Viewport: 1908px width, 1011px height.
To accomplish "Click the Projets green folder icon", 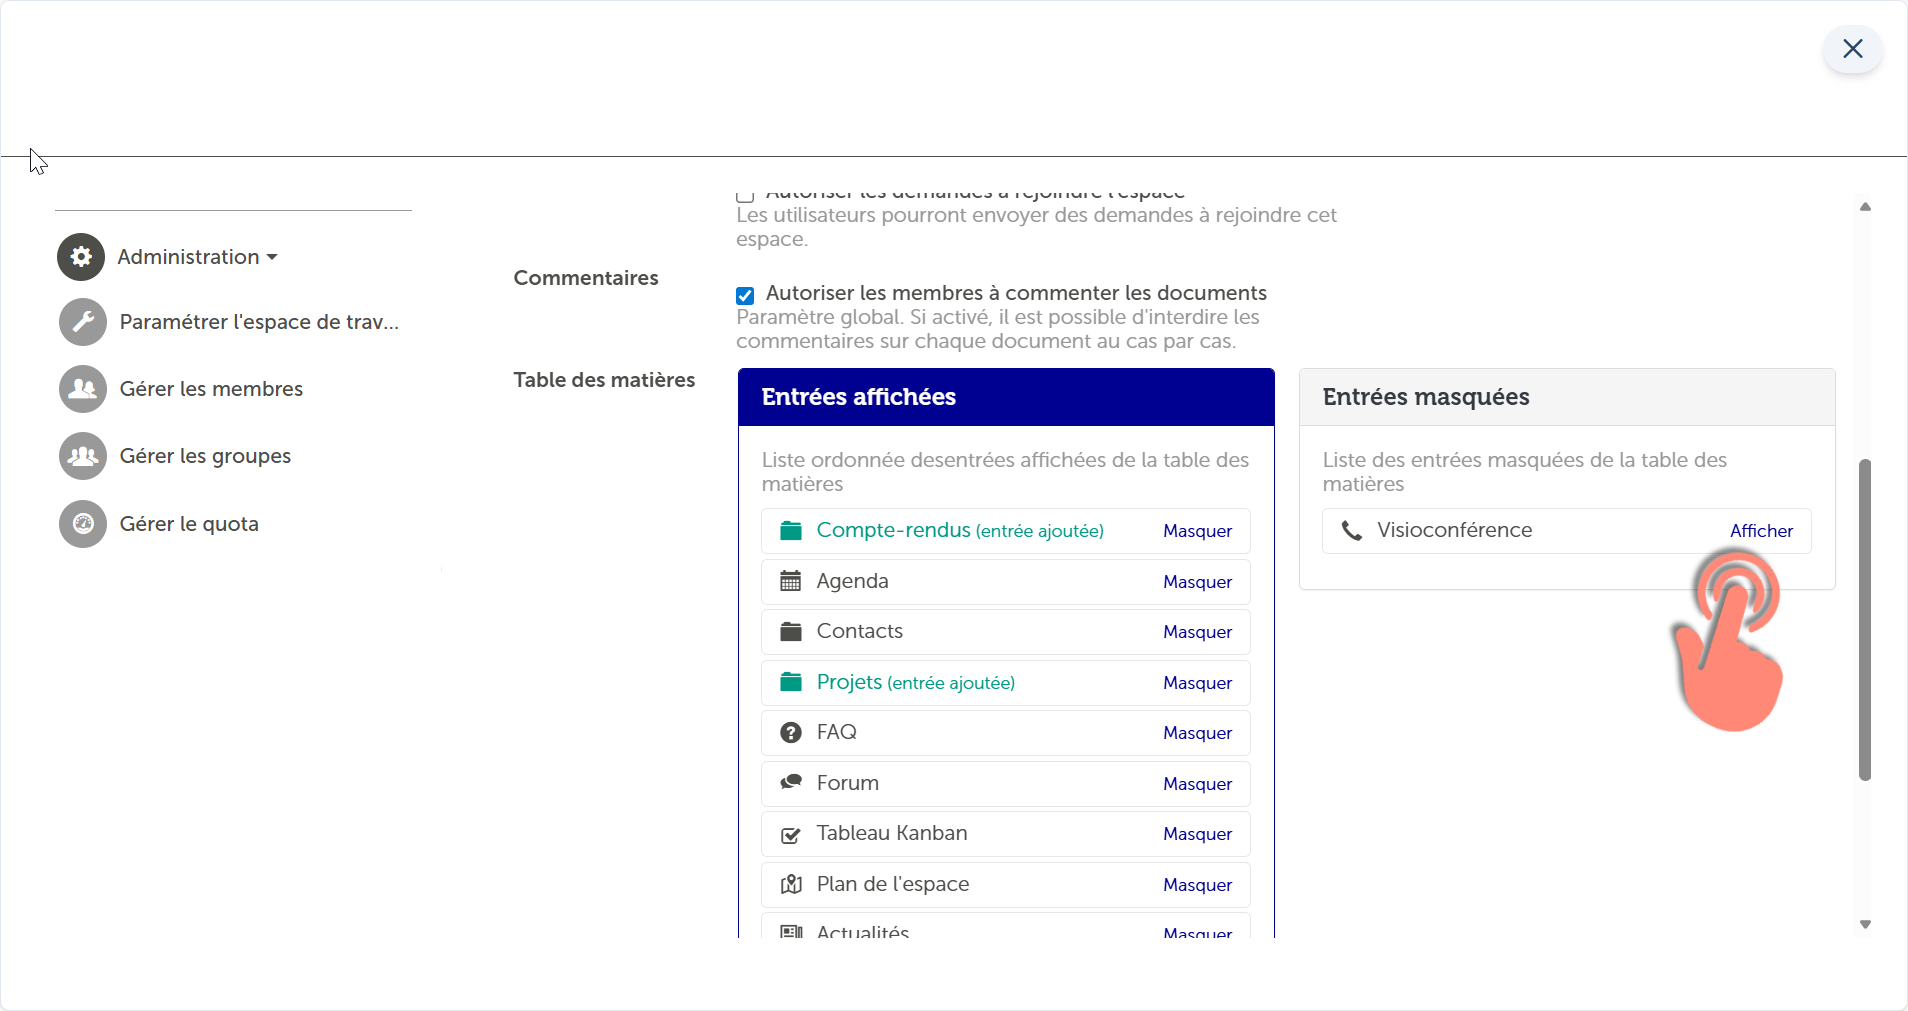I will pyautogui.click(x=791, y=682).
